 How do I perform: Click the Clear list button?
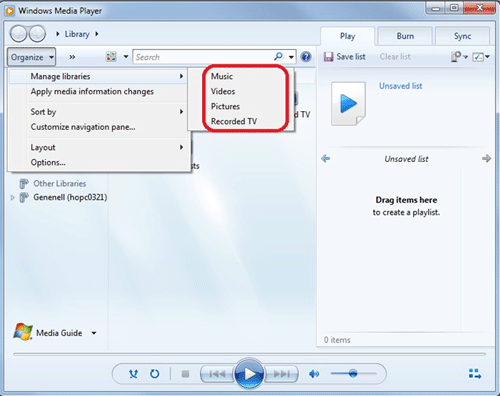[395, 57]
